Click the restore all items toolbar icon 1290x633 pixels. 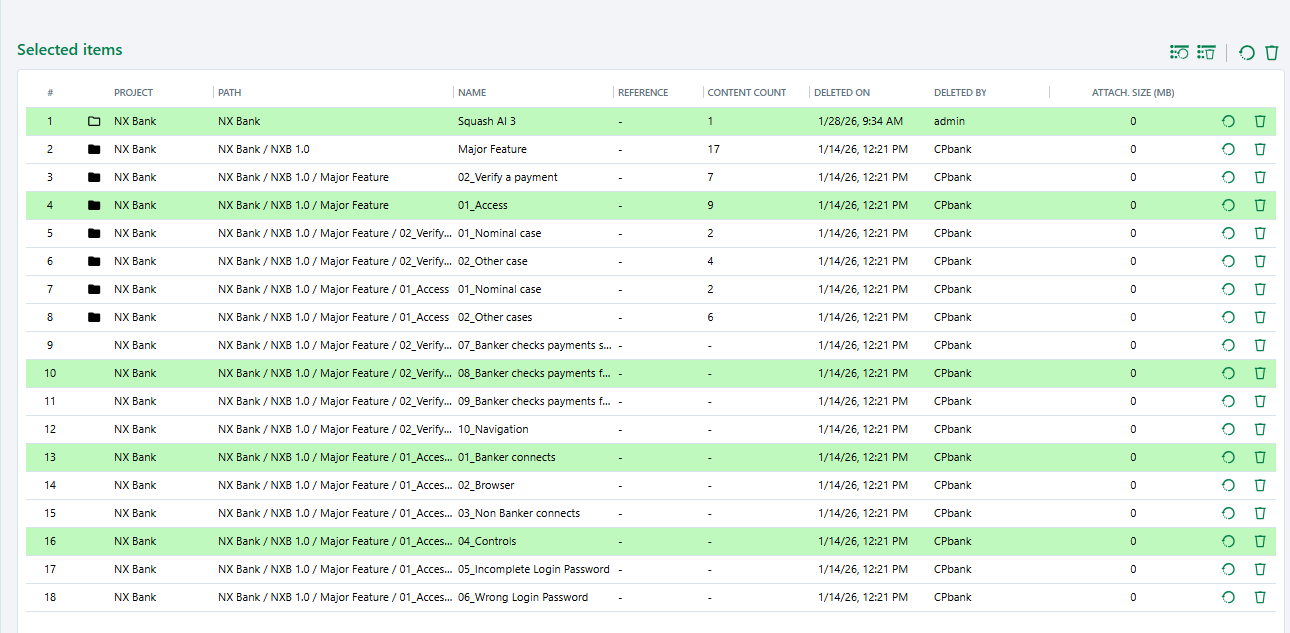click(x=1179, y=52)
